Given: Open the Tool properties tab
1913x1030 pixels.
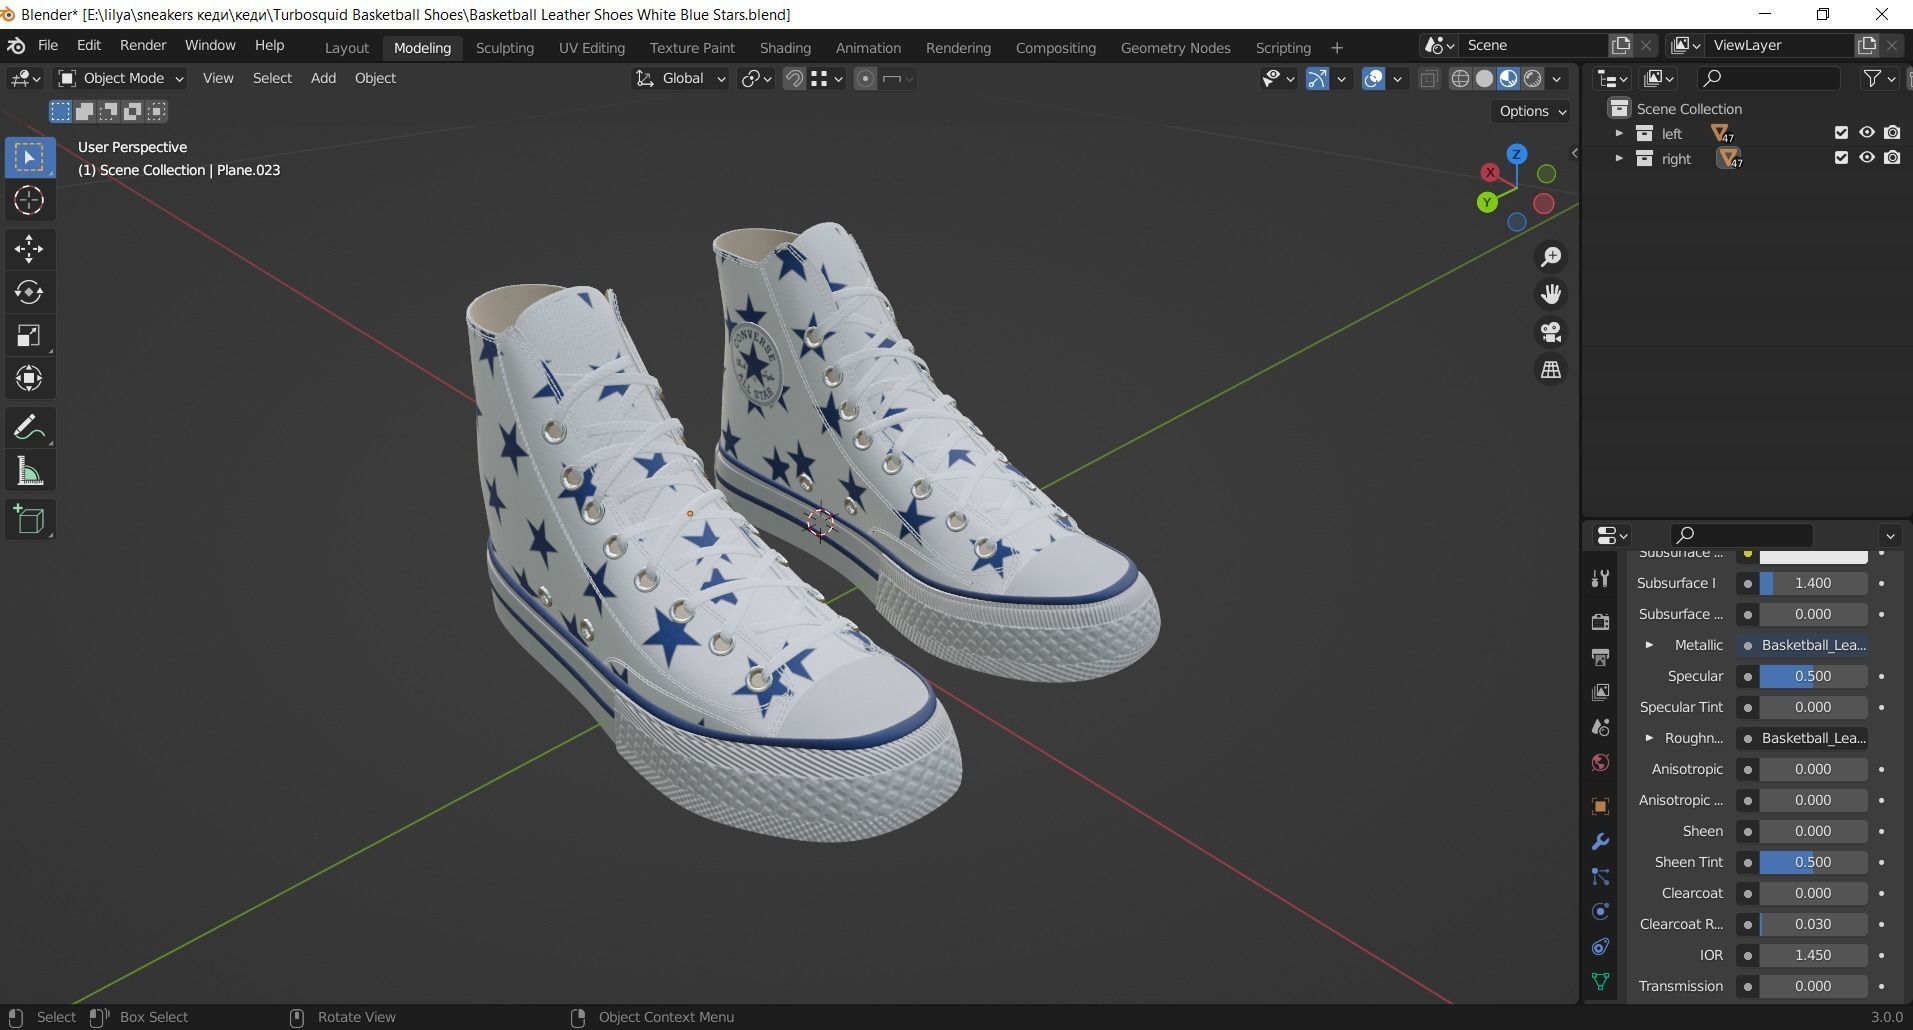Looking at the screenshot, I should coord(1600,578).
